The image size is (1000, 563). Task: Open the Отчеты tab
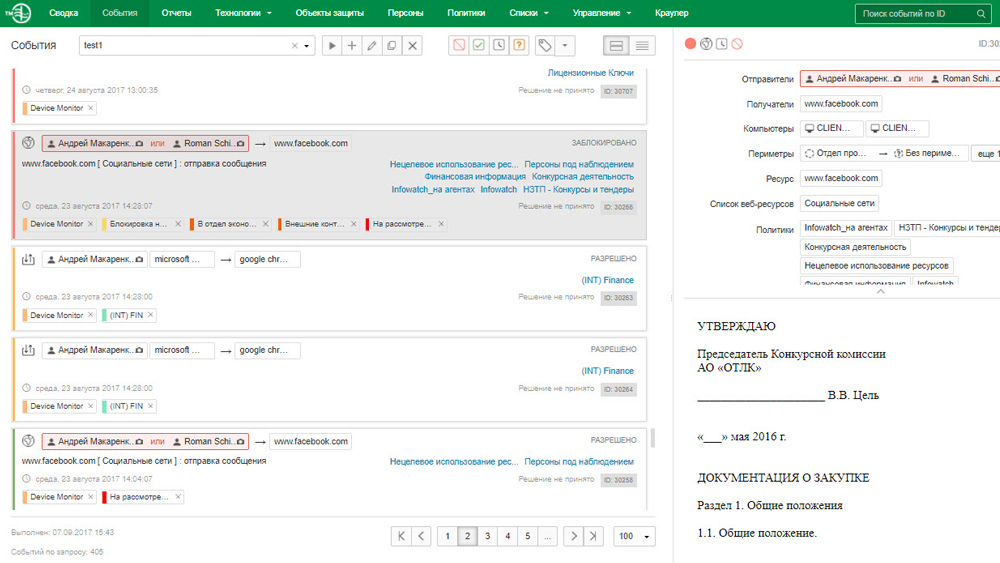(x=176, y=13)
